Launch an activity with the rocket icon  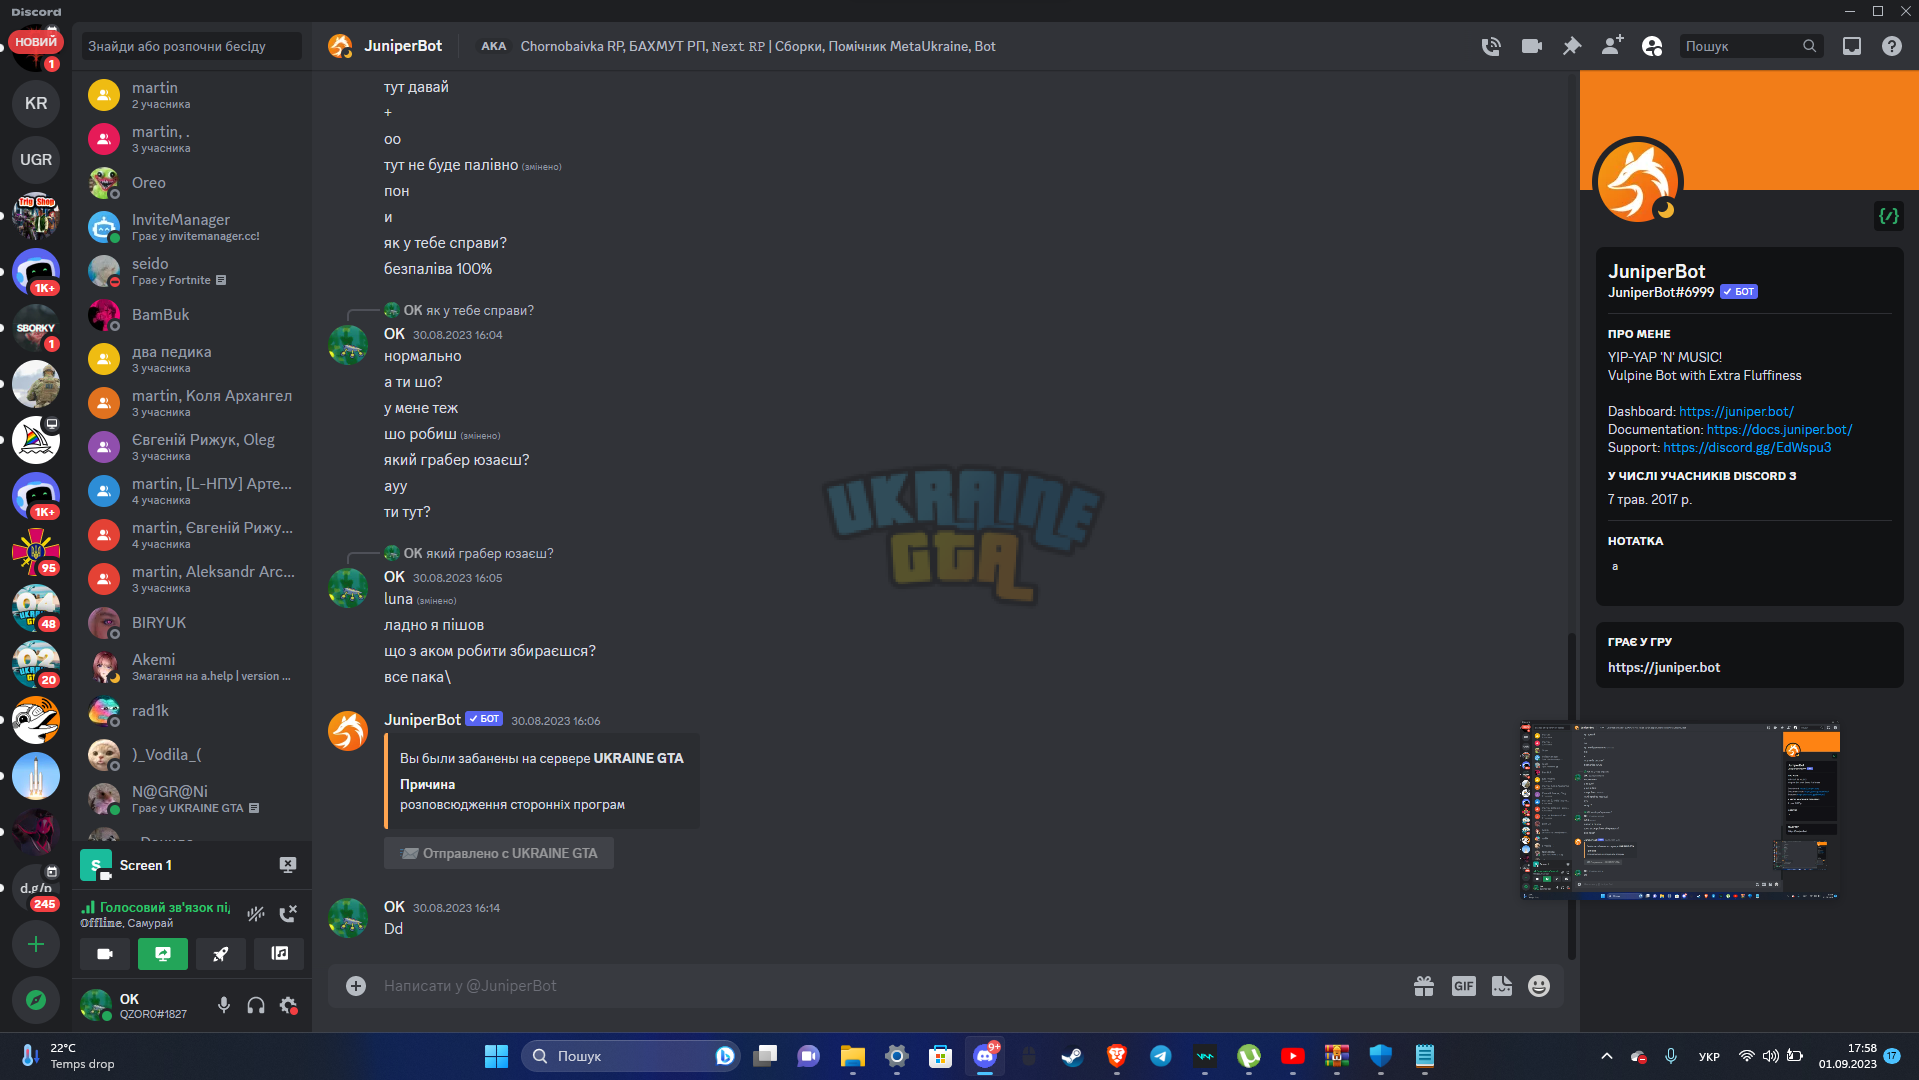point(221,954)
